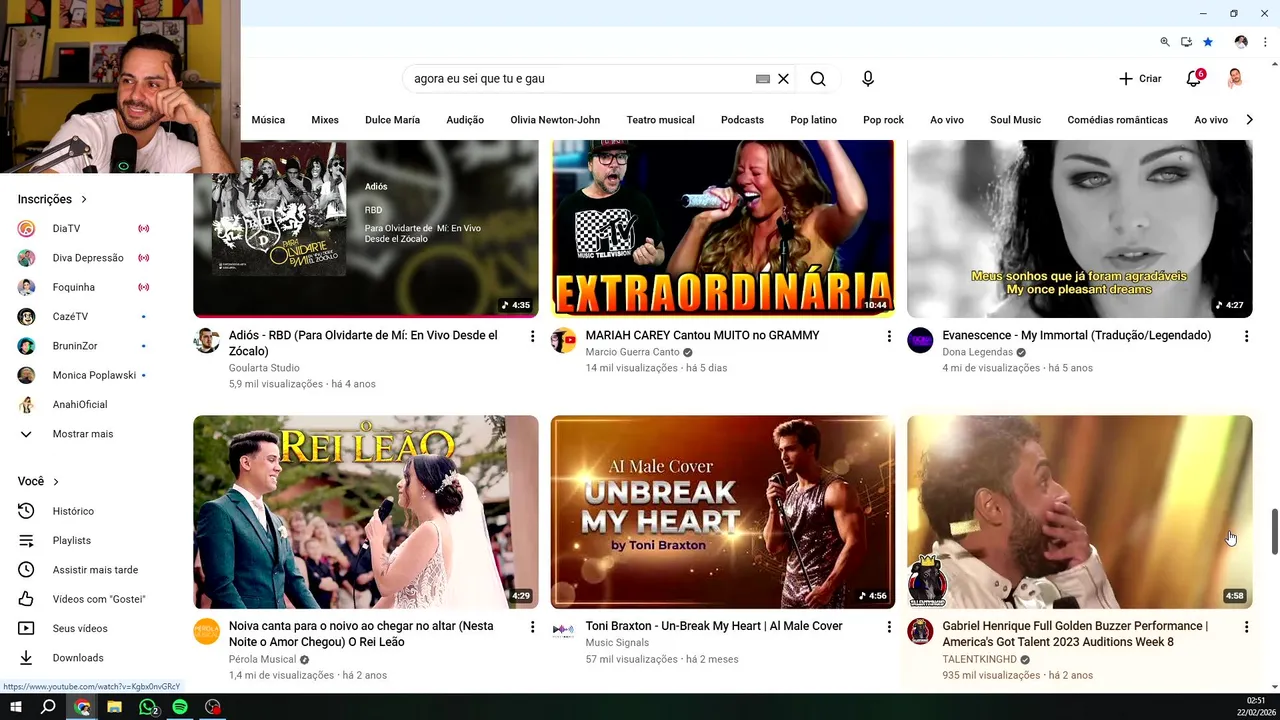Select the Música filter chip
Viewport: 1280px width, 720px height.
pos(268,120)
